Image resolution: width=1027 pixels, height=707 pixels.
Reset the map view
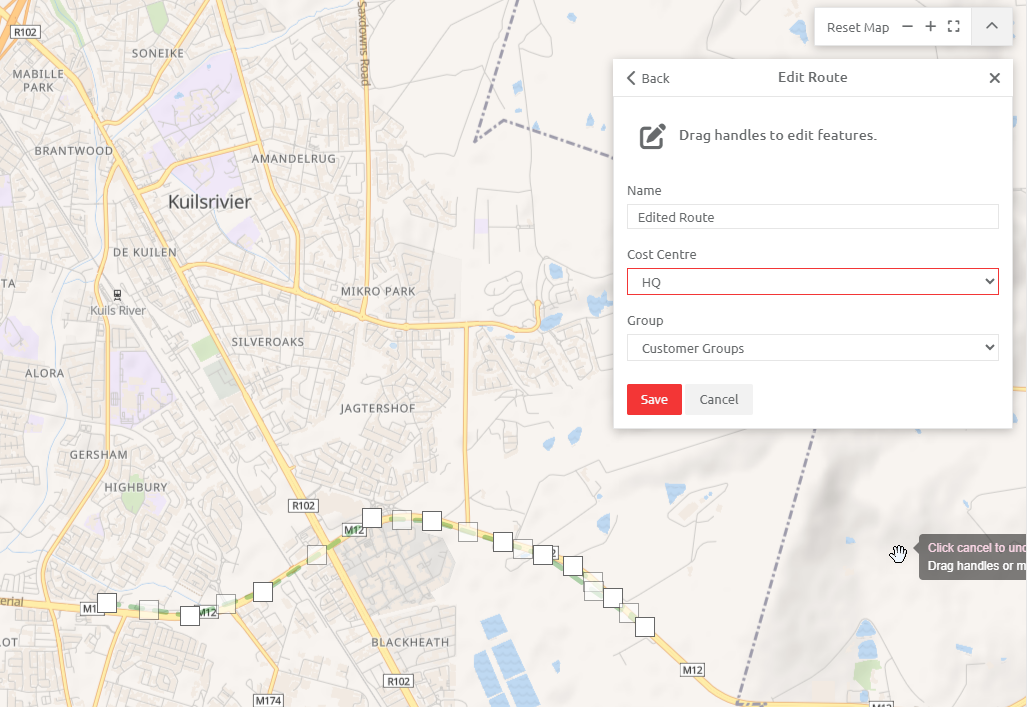(x=858, y=27)
